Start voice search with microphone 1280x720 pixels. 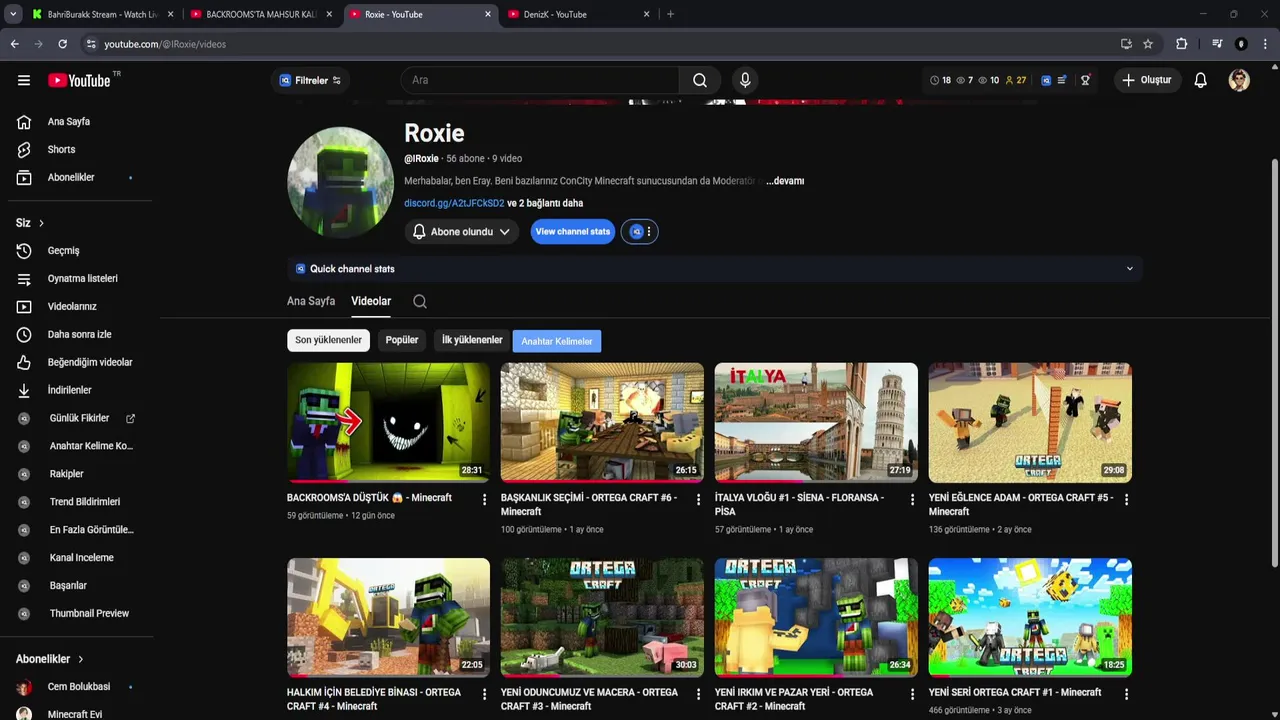pos(743,80)
